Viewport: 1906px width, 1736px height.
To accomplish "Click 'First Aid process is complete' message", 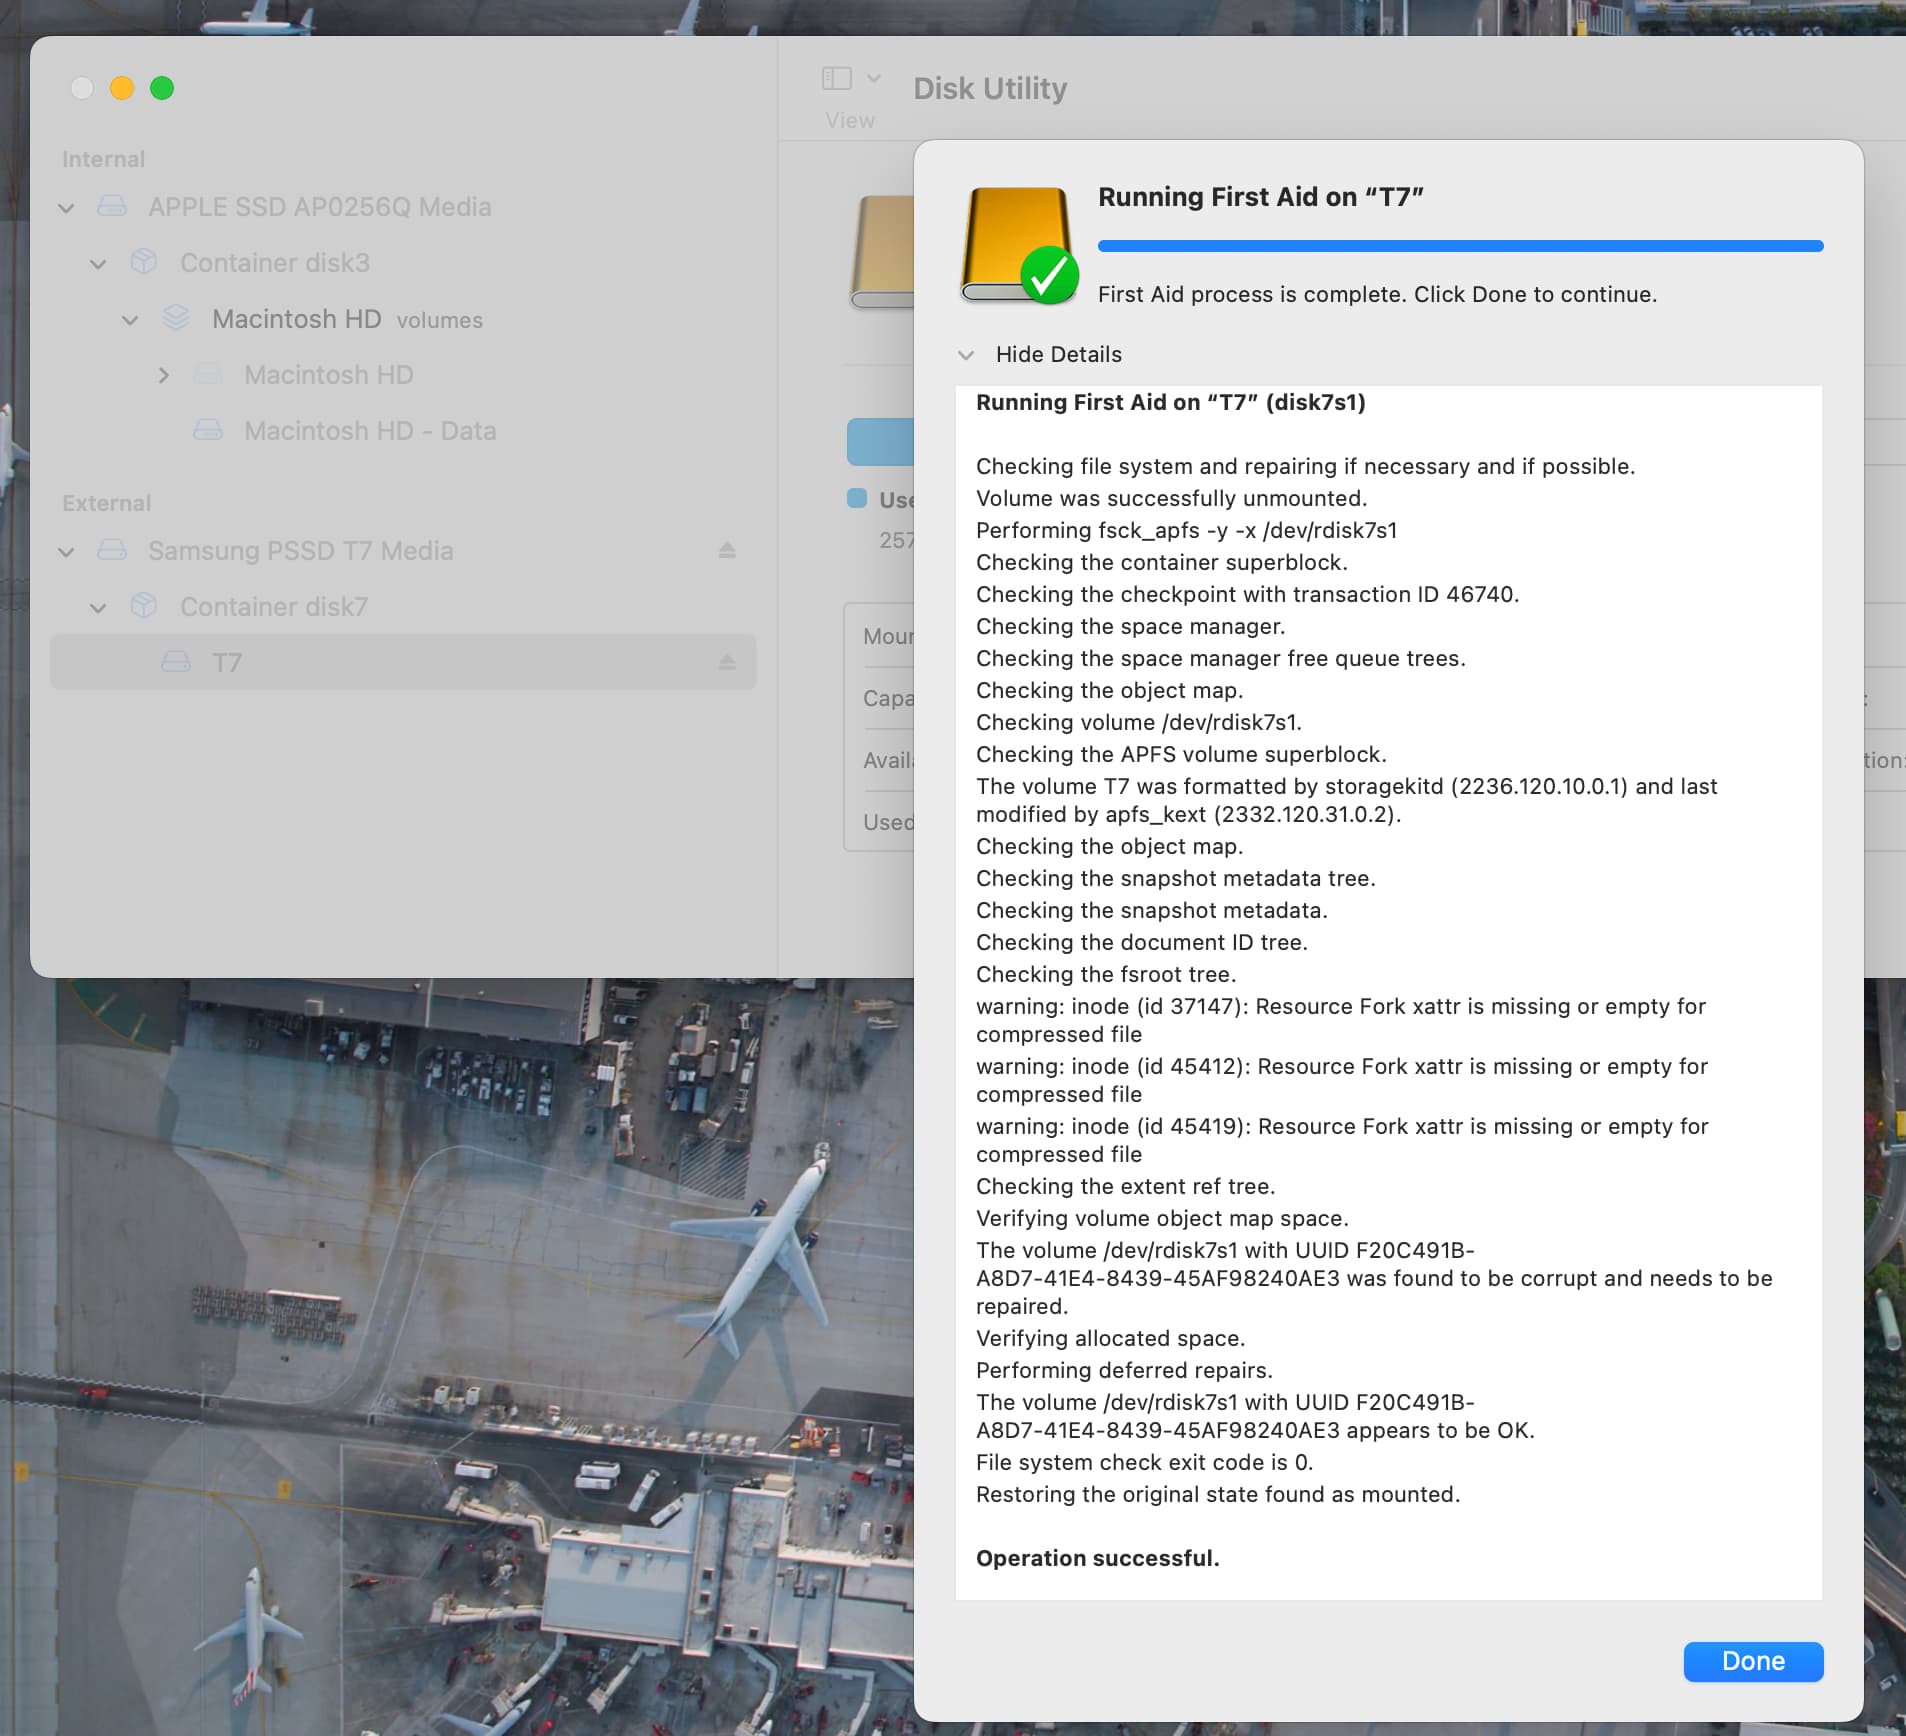I will click(x=1377, y=294).
